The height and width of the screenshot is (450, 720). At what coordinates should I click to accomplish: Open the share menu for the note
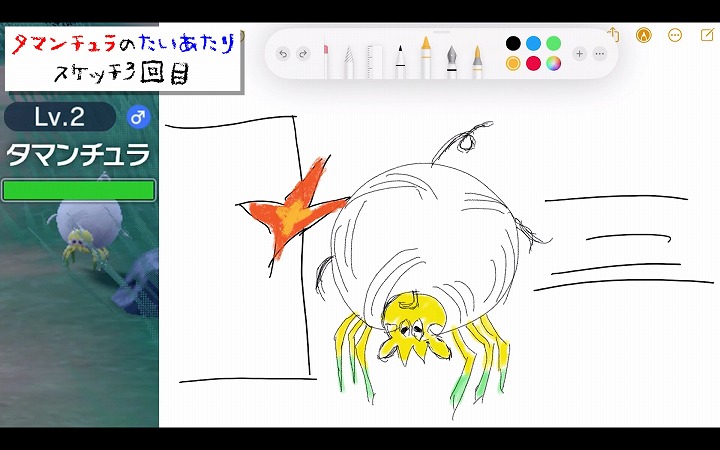click(613, 35)
